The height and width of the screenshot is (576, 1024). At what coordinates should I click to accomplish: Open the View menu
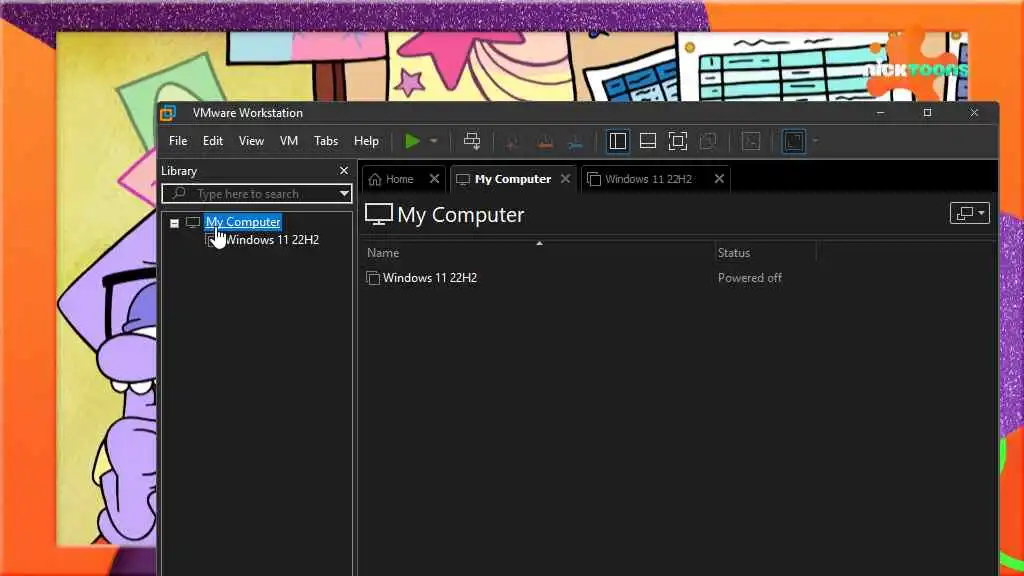tap(251, 141)
